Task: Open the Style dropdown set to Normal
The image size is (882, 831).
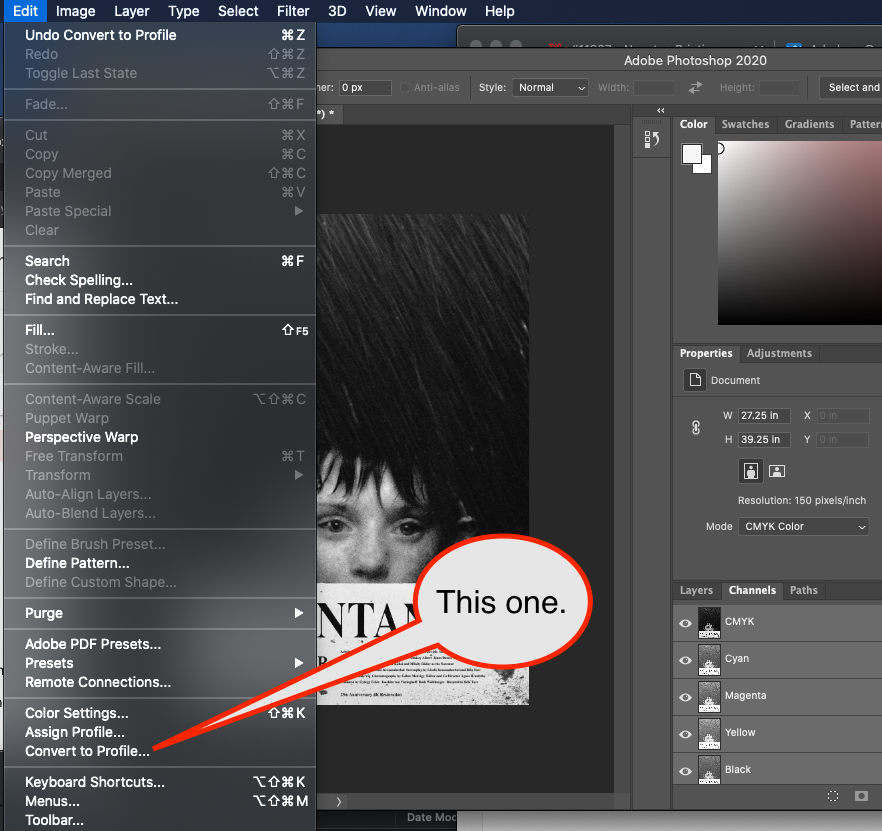Action: pyautogui.click(x=551, y=88)
